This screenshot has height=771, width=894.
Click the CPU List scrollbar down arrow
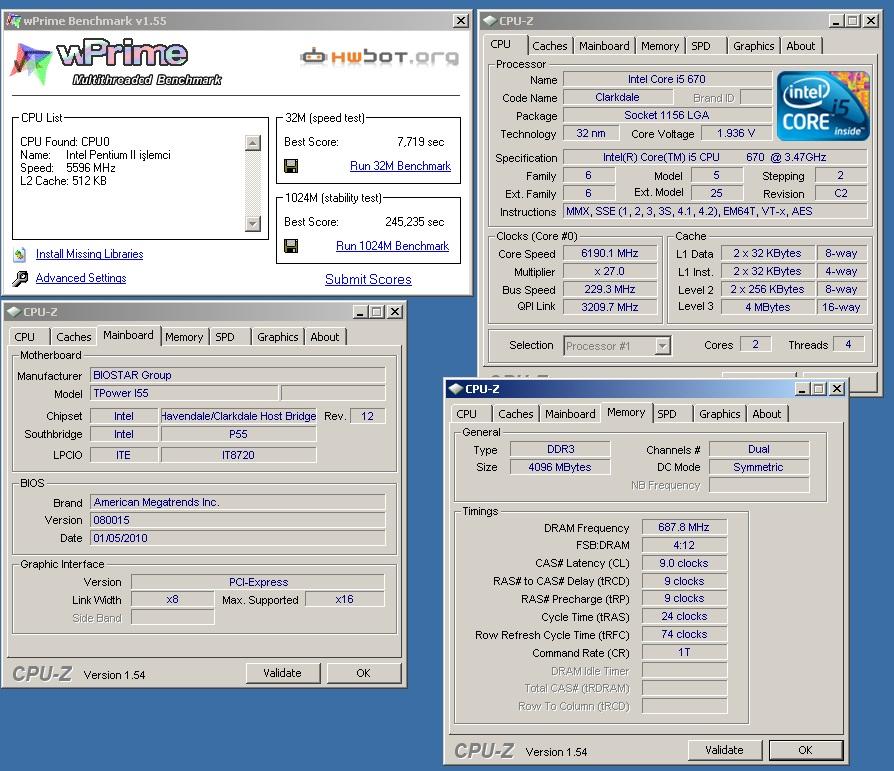coord(253,224)
